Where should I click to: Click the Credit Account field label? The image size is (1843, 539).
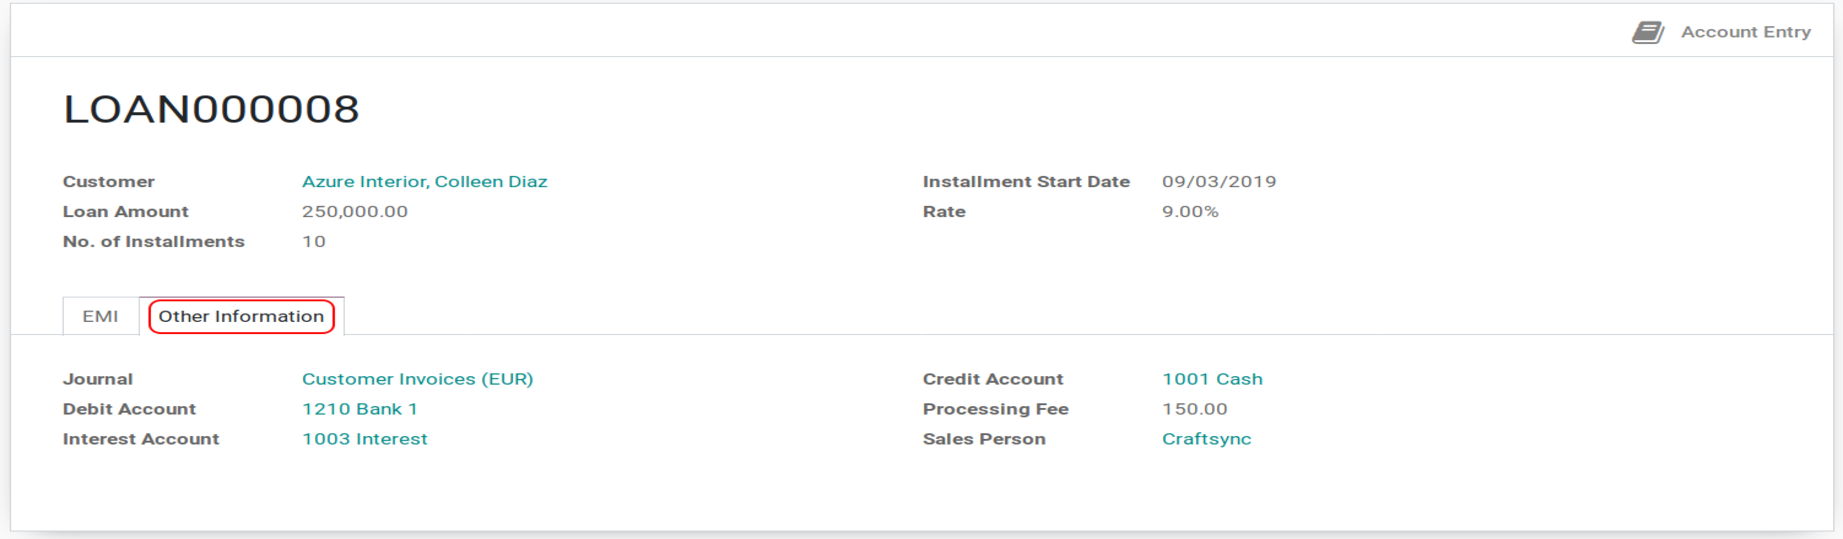(x=992, y=379)
